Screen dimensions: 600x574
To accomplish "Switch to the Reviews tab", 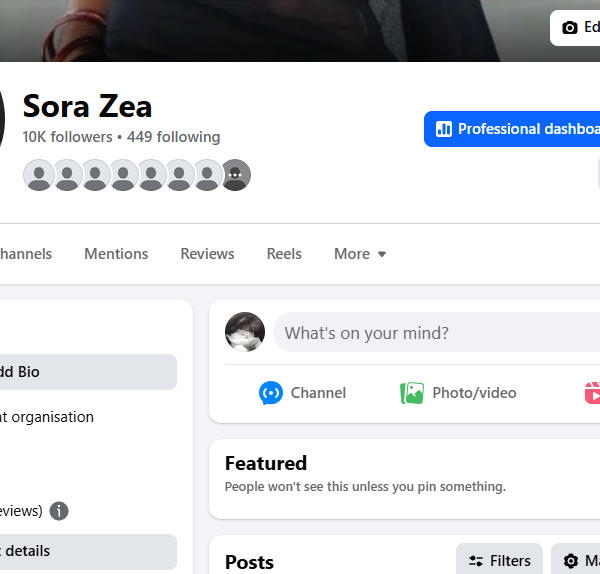I will coord(207,254).
